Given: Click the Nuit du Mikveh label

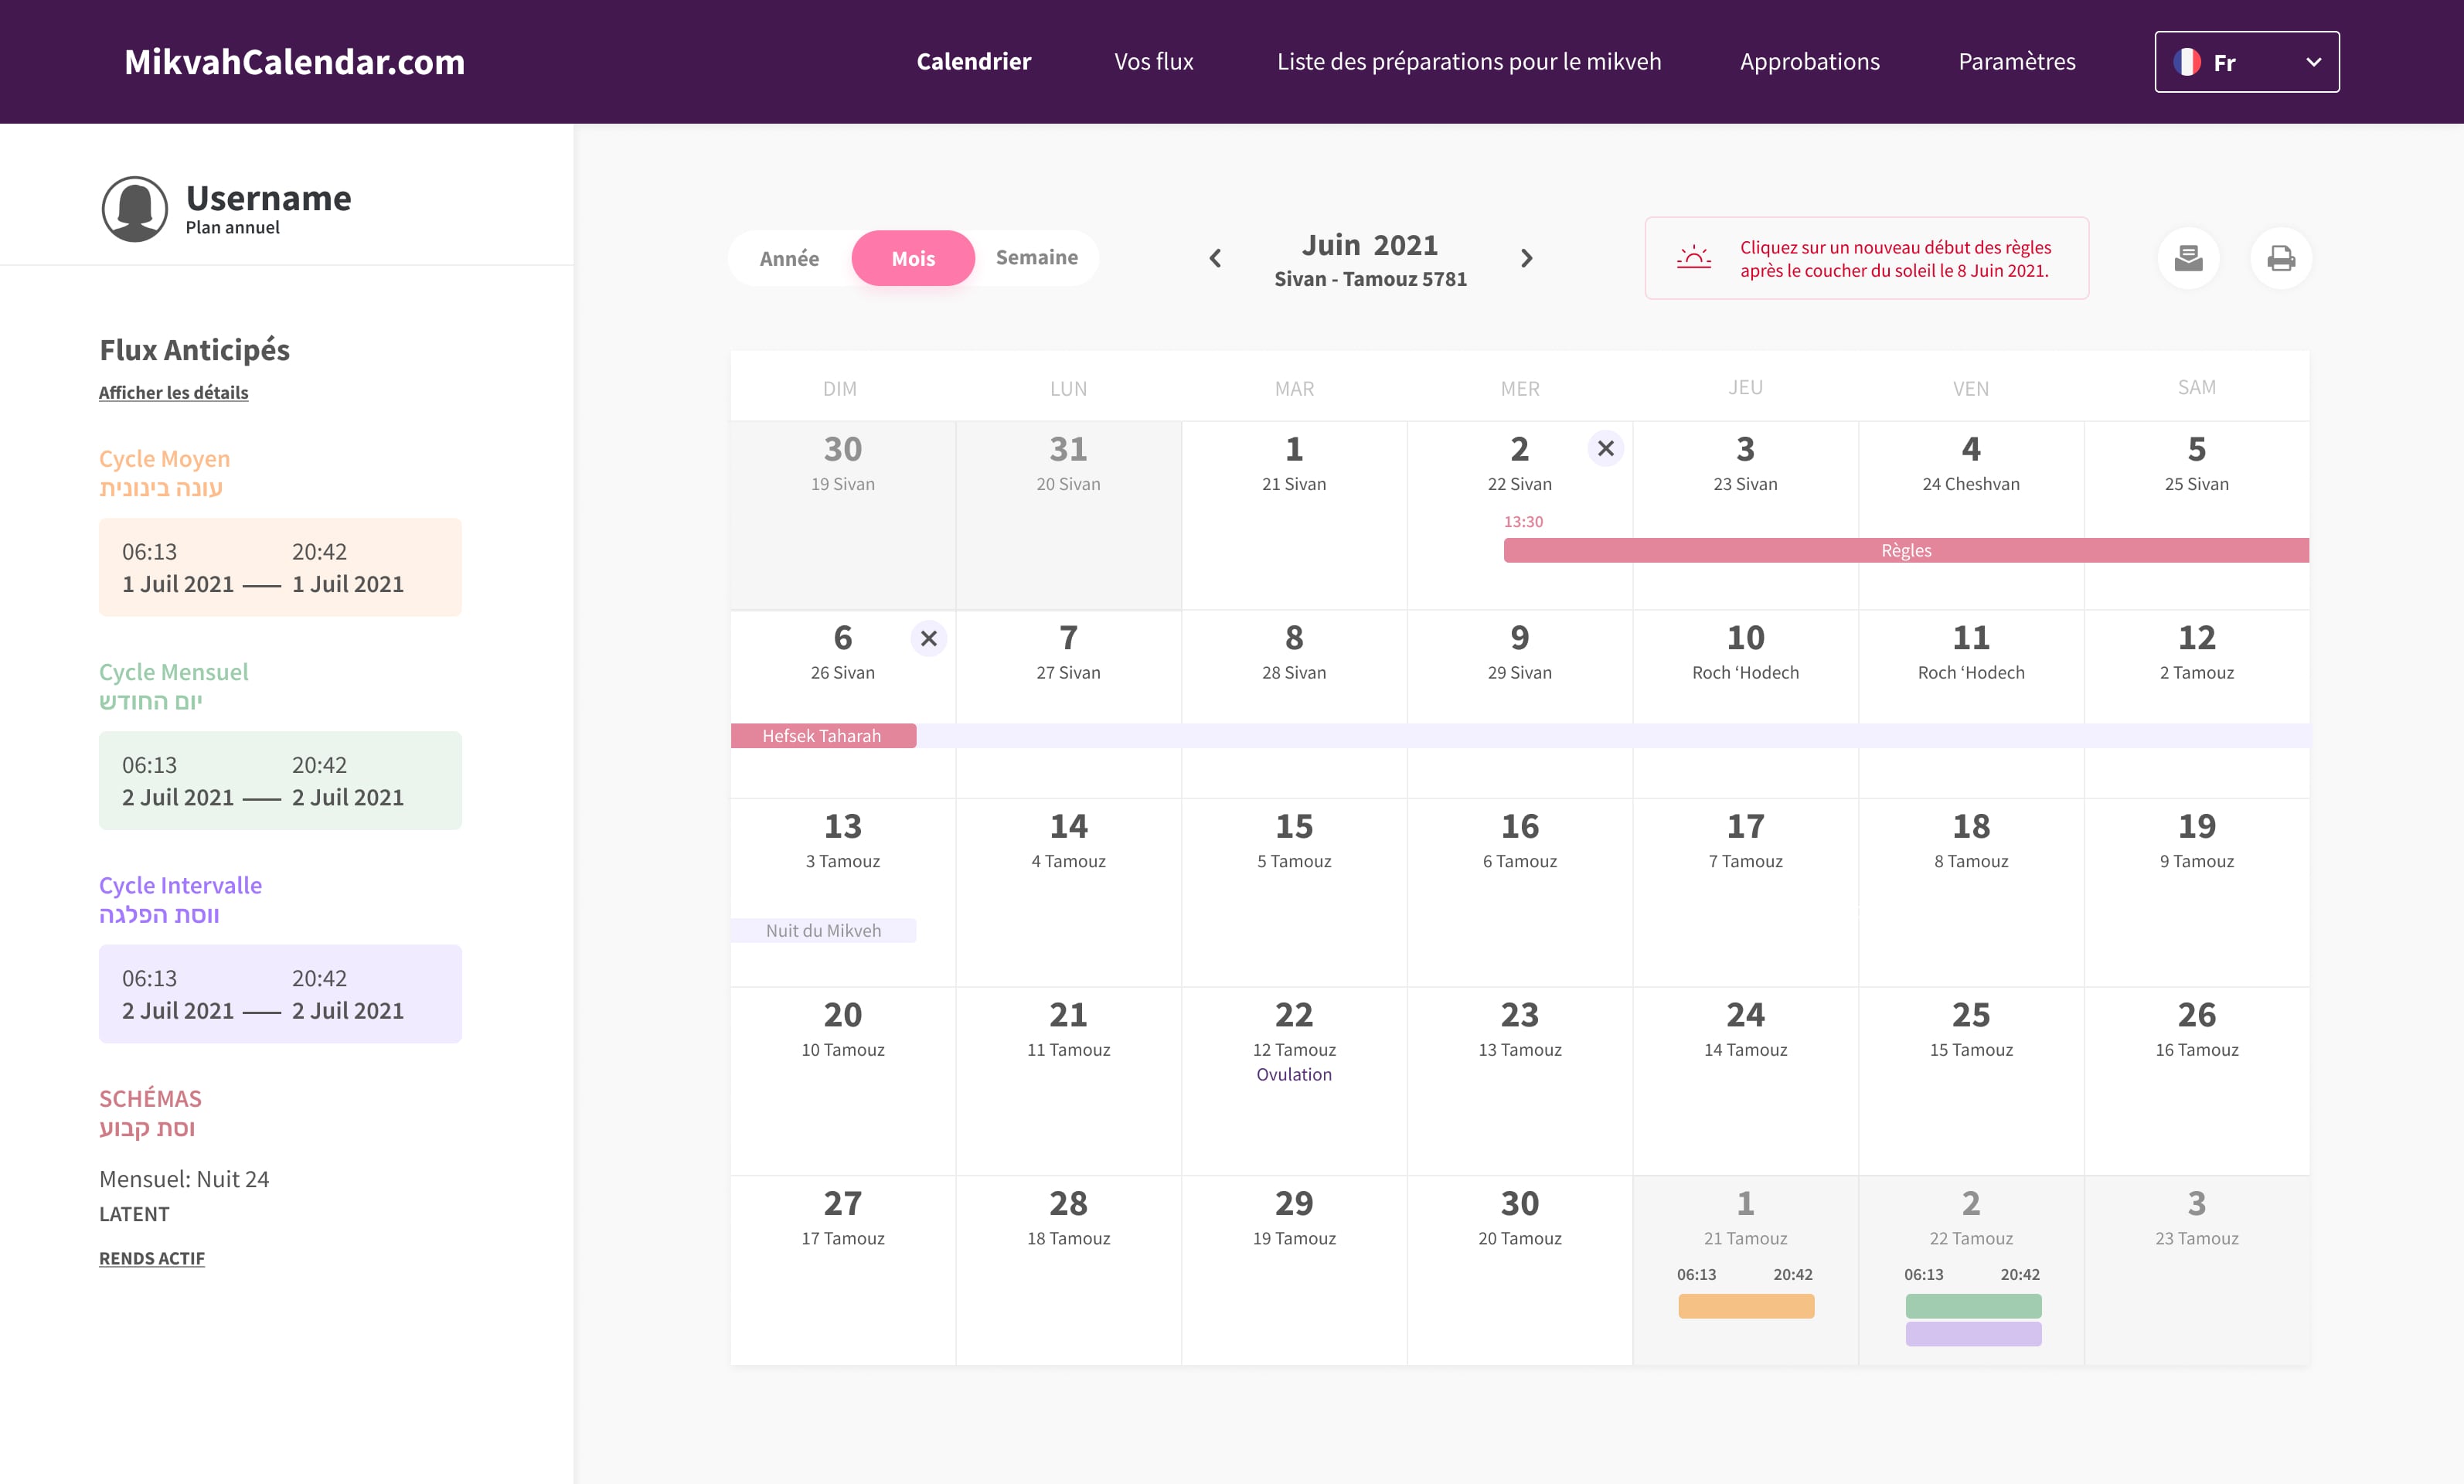Looking at the screenshot, I should [823, 930].
